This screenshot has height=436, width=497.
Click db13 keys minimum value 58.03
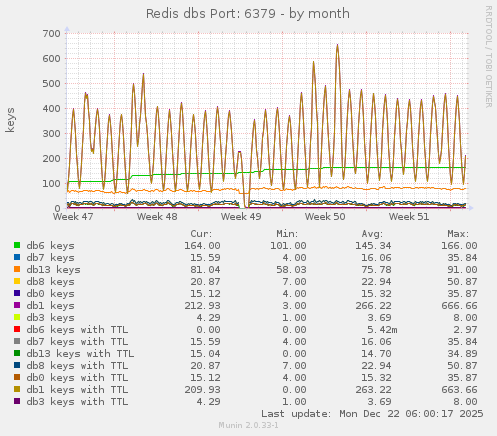[291, 270]
